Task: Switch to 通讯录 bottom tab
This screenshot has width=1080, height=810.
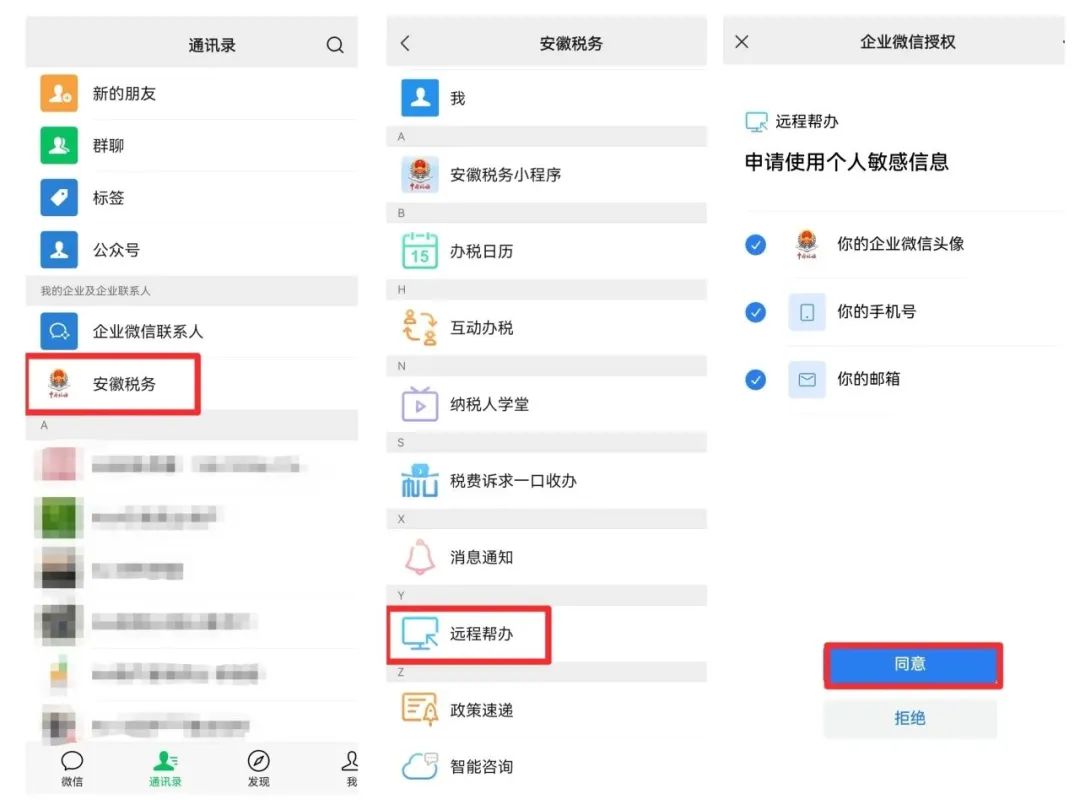Action: pyautogui.click(x=165, y=769)
